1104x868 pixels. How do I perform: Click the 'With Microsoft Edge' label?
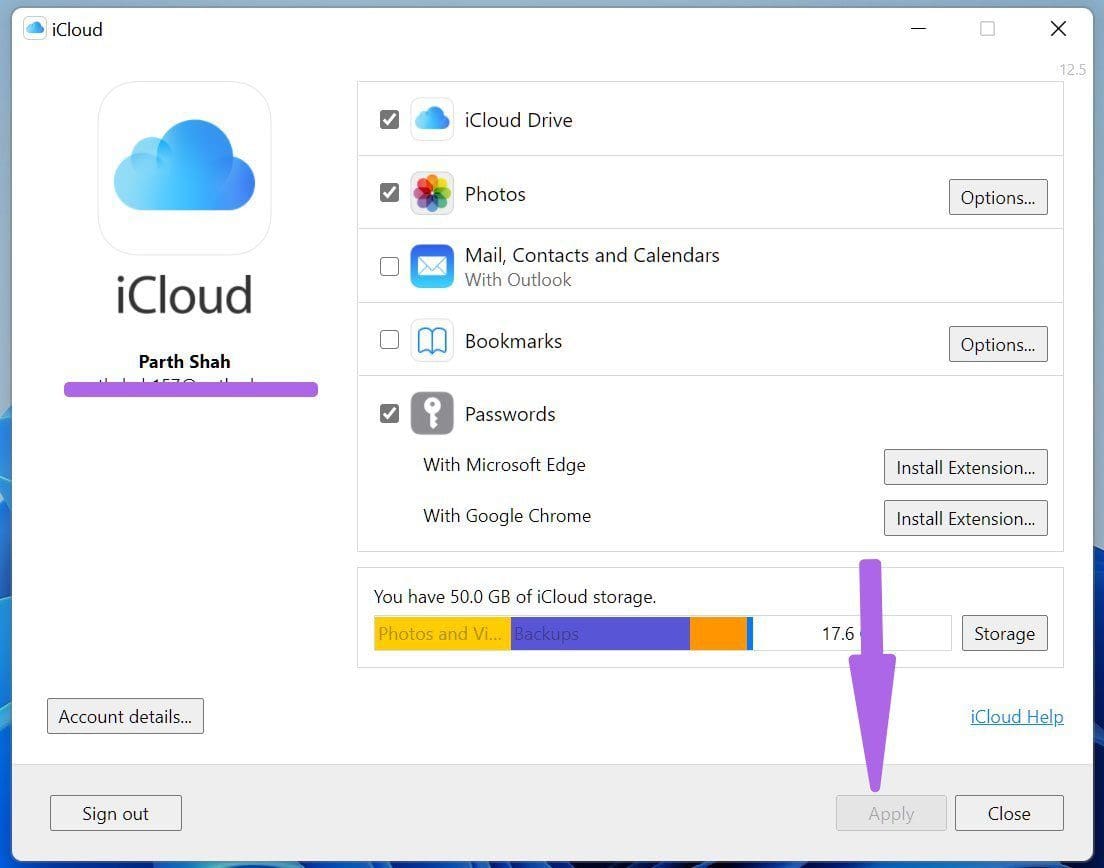pos(504,465)
